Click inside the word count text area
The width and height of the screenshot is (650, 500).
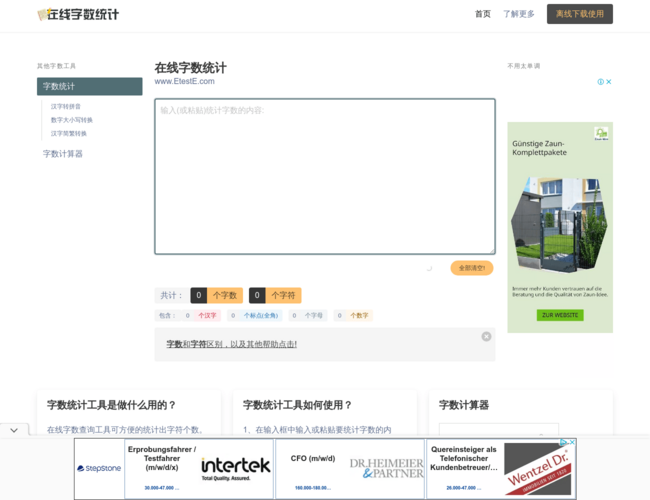tap(324, 176)
